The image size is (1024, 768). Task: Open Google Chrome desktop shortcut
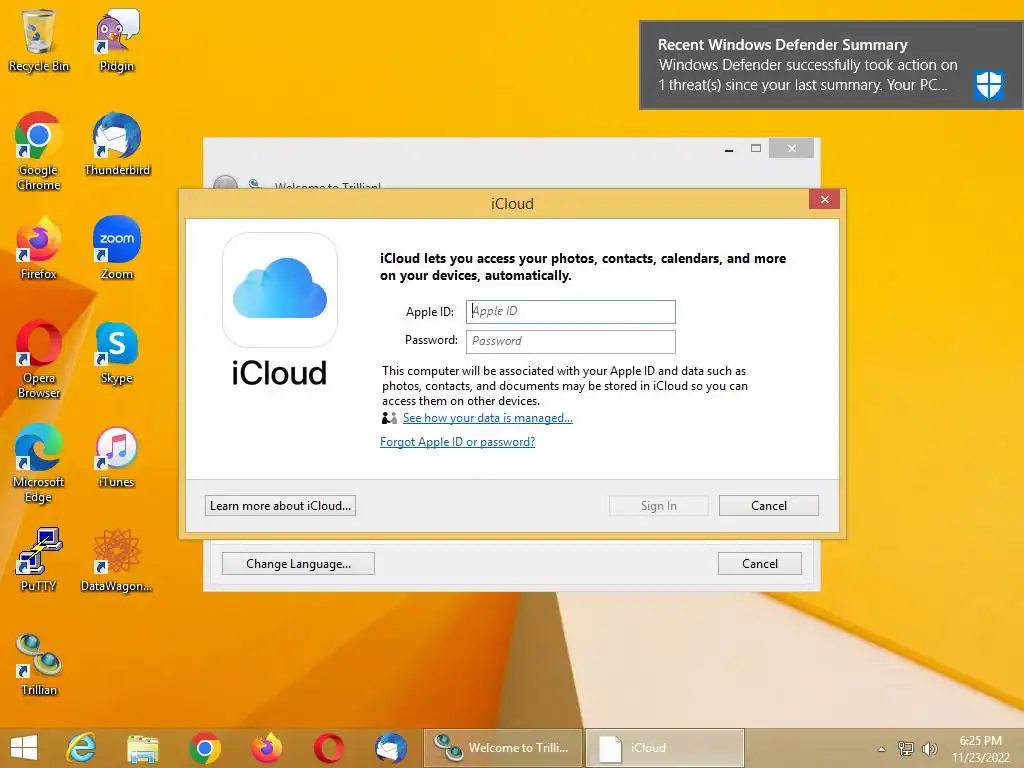coord(39,152)
